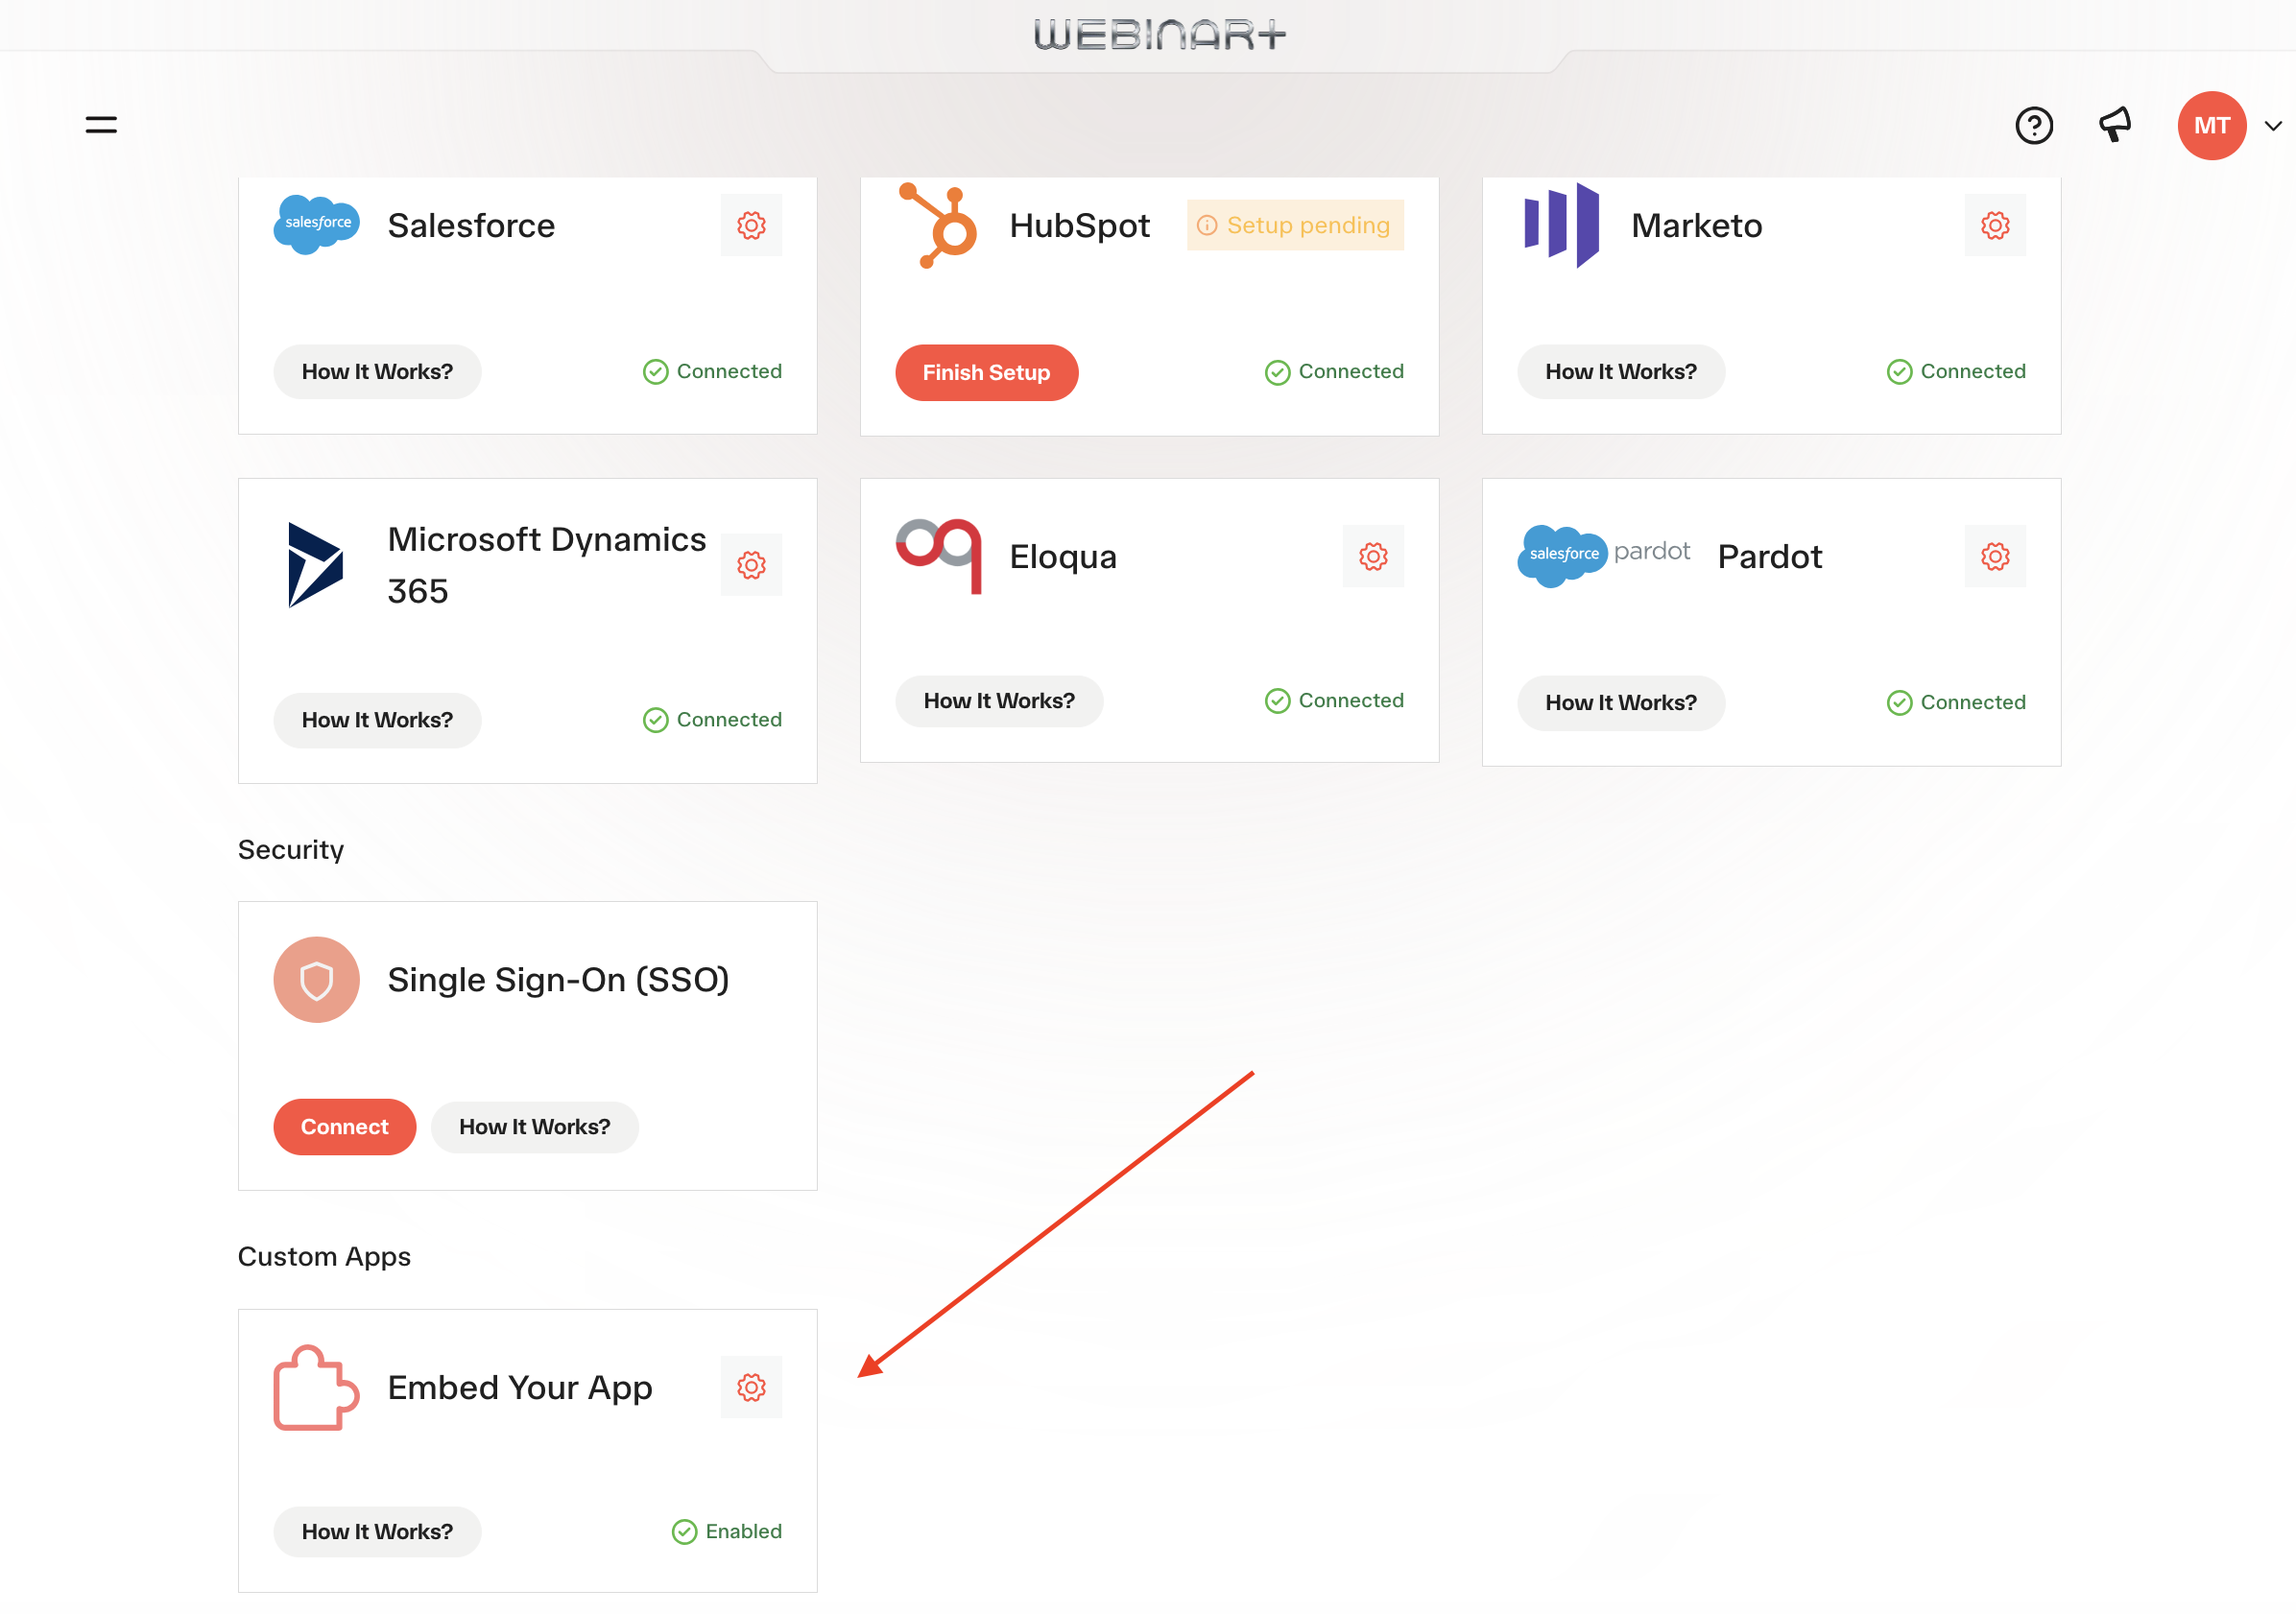Open Pardot settings gear
The image size is (2296, 1614).
click(x=1994, y=556)
